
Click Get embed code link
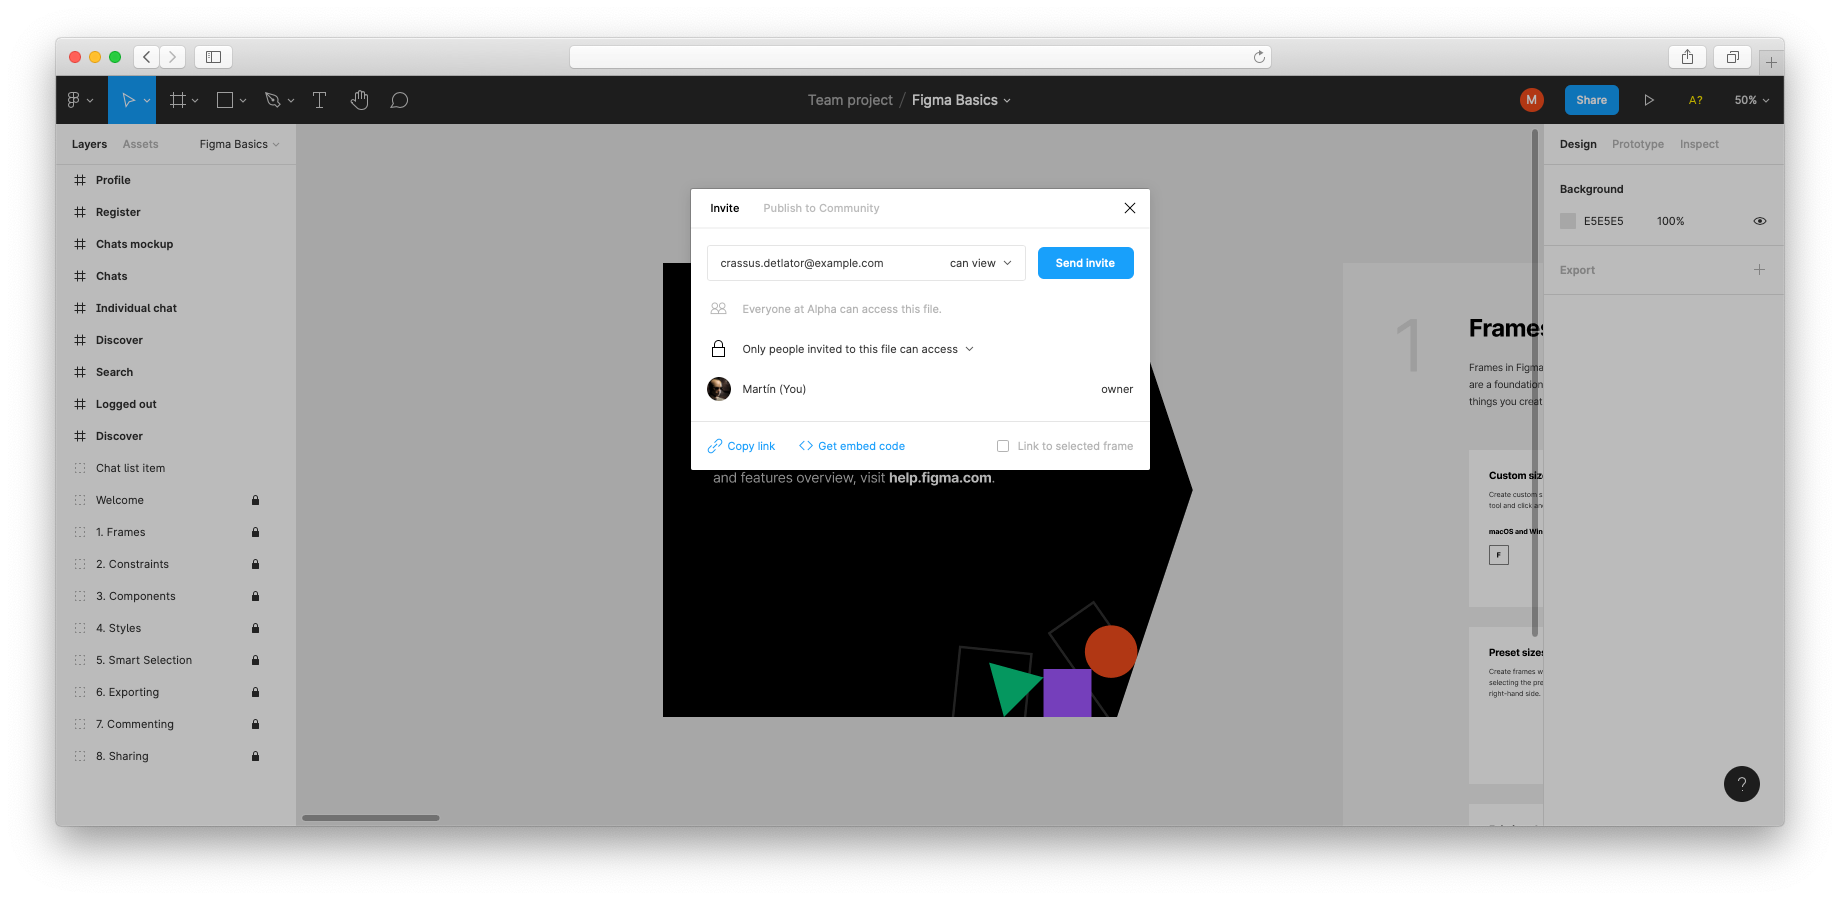852,446
